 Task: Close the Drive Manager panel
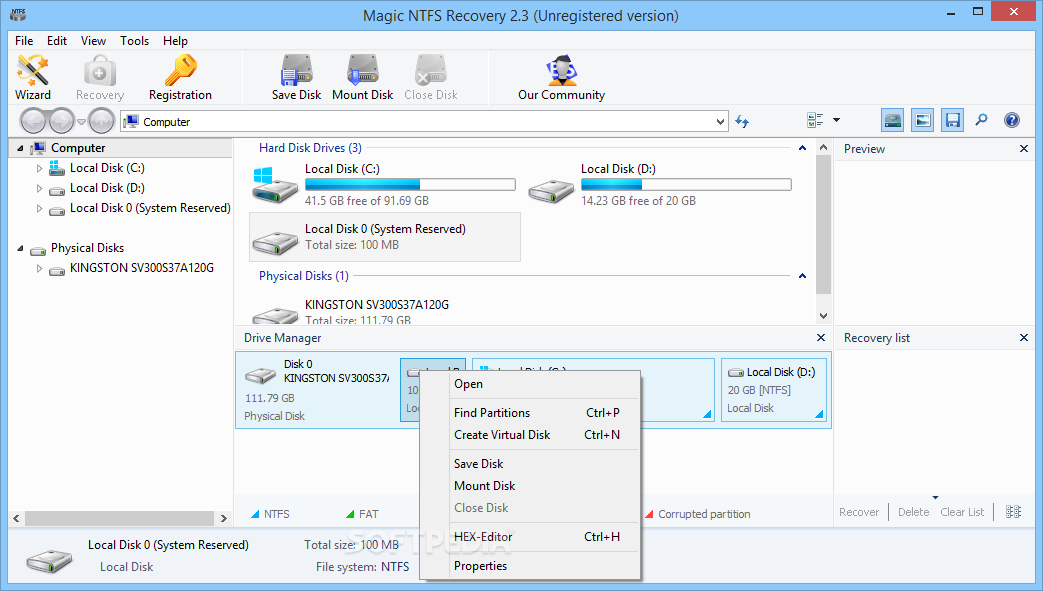click(821, 337)
